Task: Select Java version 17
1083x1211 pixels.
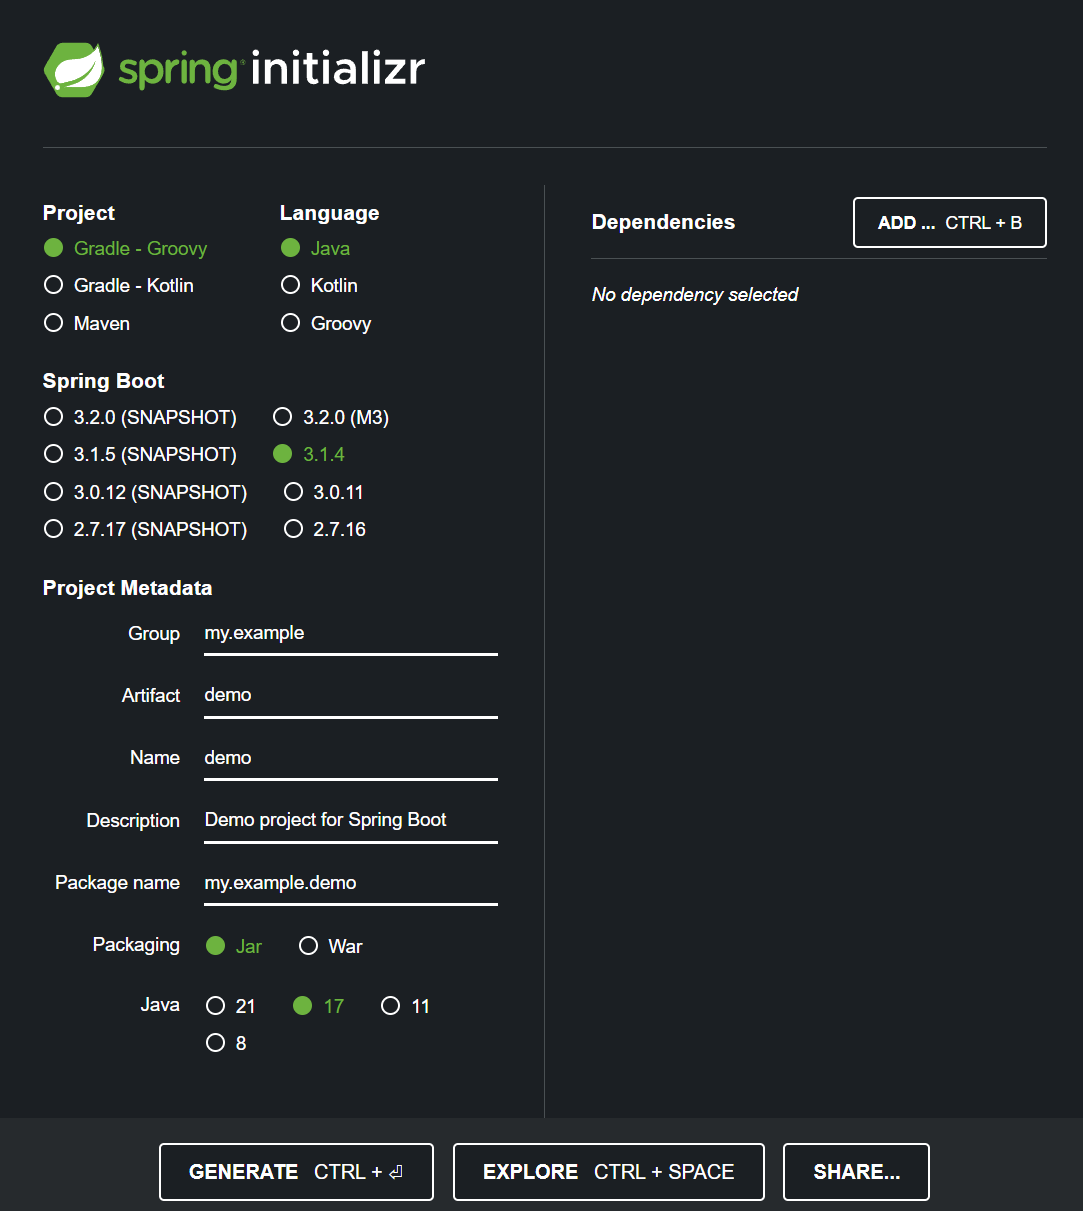Action: coord(318,1006)
